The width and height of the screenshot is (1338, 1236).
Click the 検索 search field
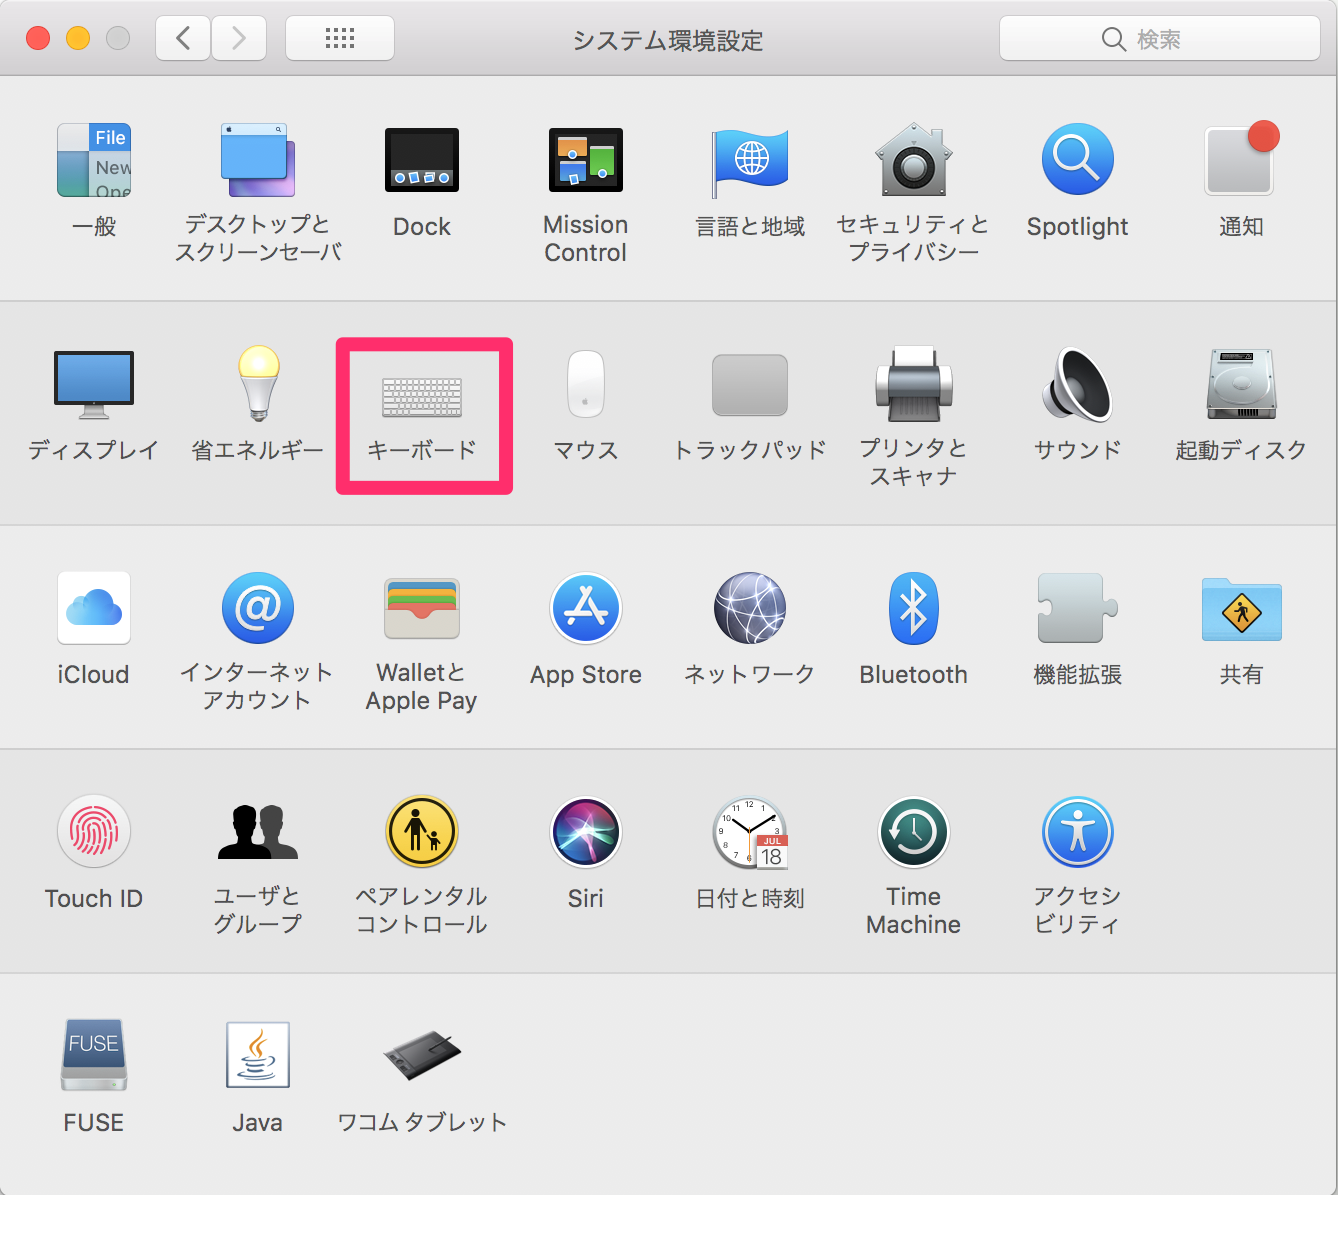pos(1160,39)
